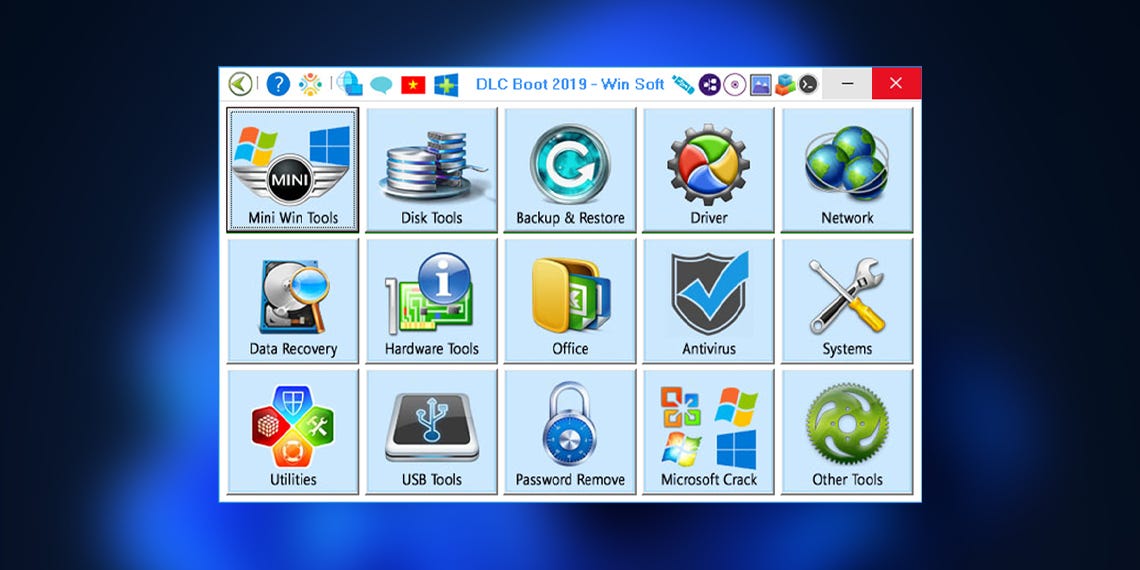Open the Office category

pyautogui.click(x=570, y=301)
